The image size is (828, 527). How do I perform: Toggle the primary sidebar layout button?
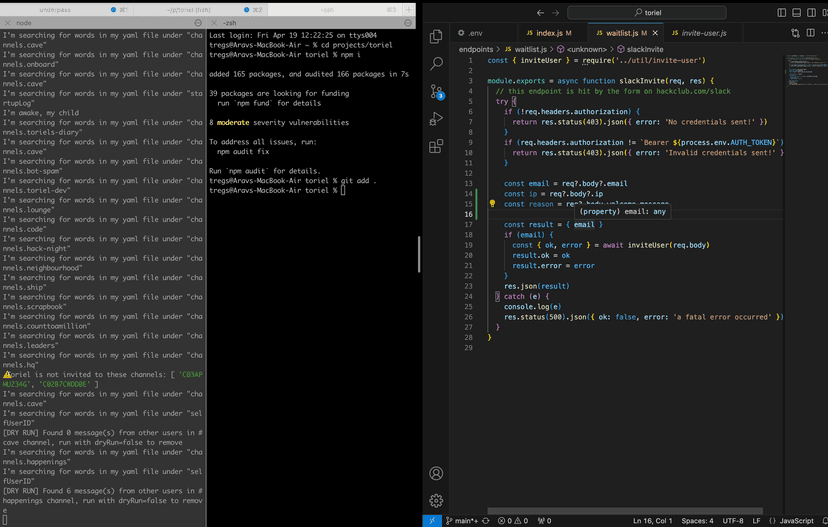(782, 13)
